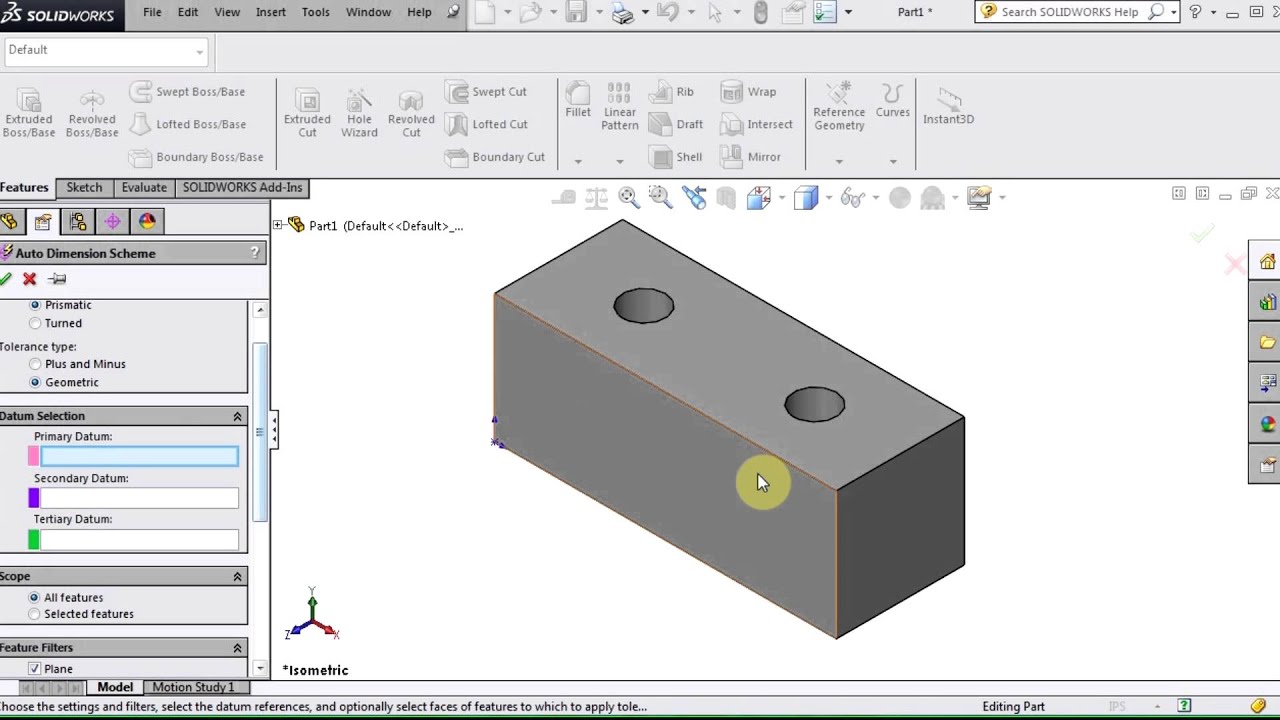Switch to the Evaluate tab
This screenshot has width=1280, height=720.
tap(144, 188)
